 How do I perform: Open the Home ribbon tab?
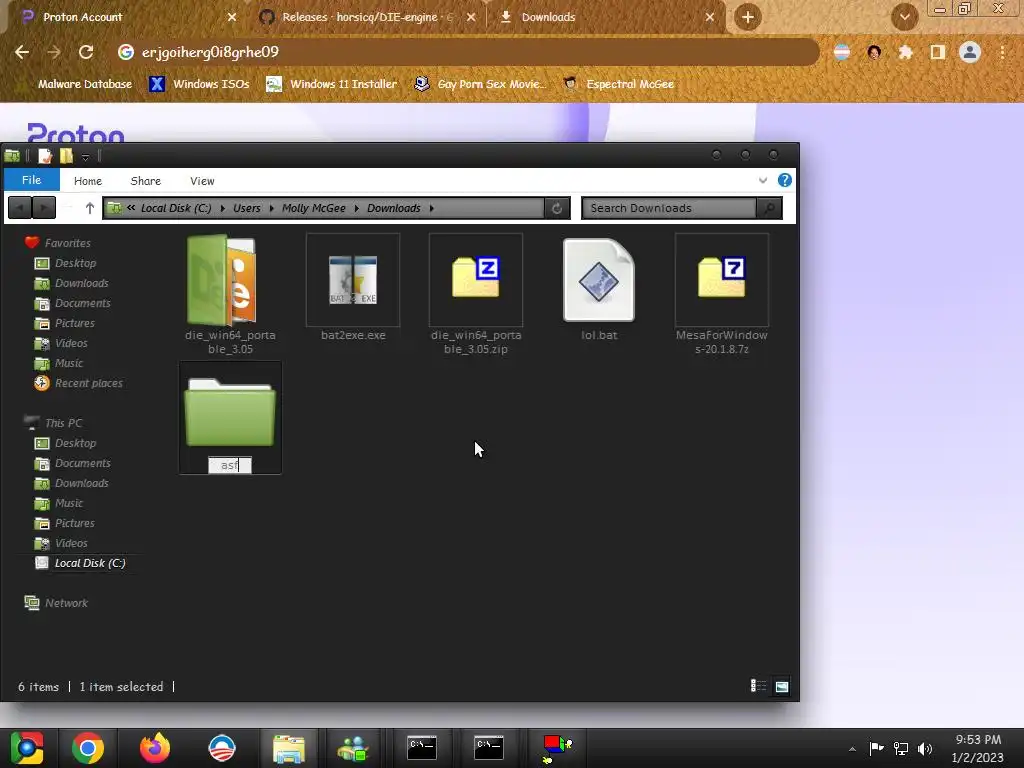[x=88, y=181]
